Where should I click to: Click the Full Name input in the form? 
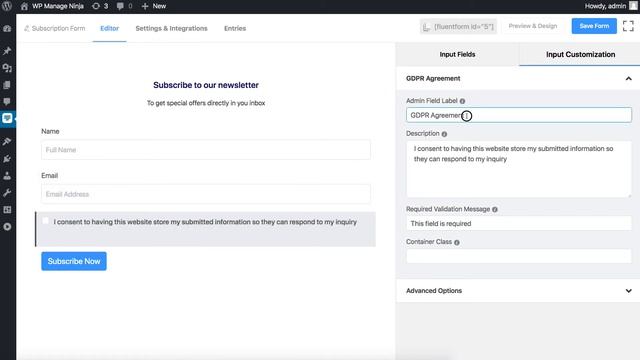click(206, 150)
